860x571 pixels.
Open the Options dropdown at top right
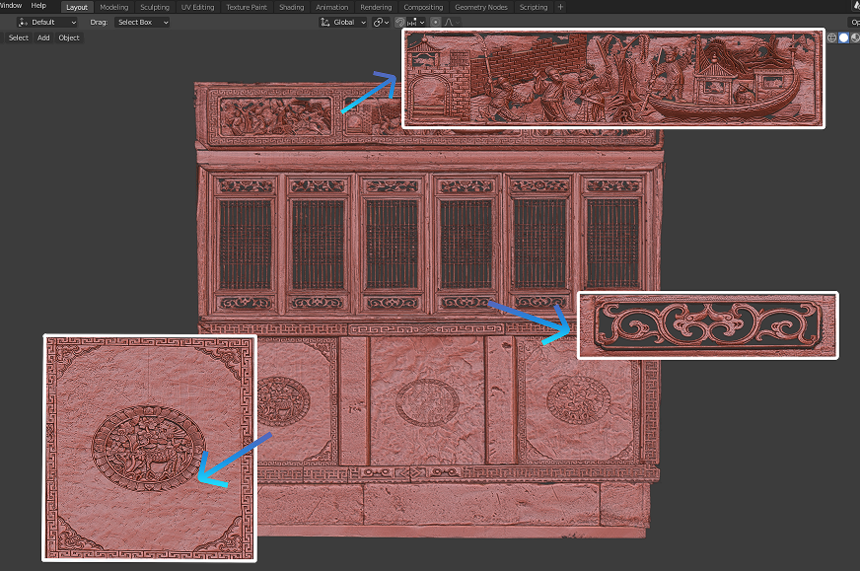pos(855,22)
